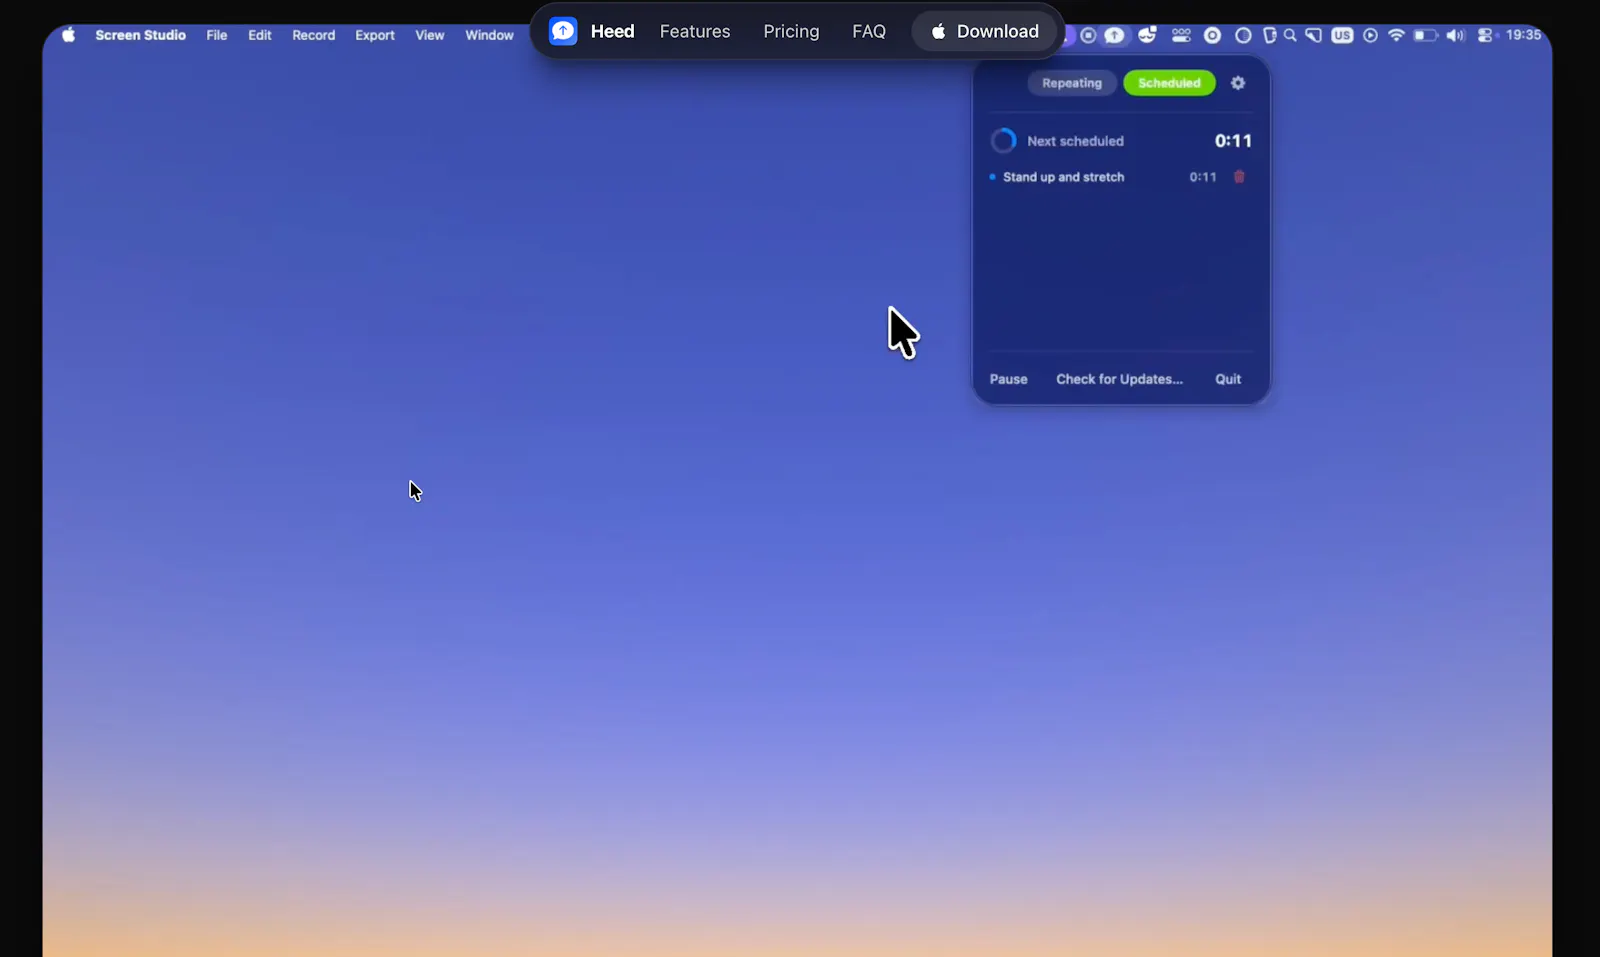Click the large 0:11 countdown
1600x957 pixels.
1233,141
